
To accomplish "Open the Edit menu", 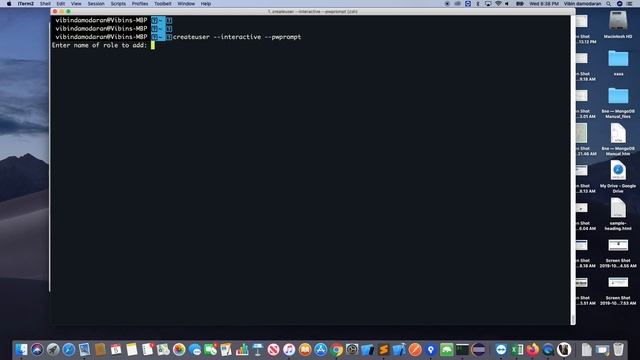I will click(60, 4).
